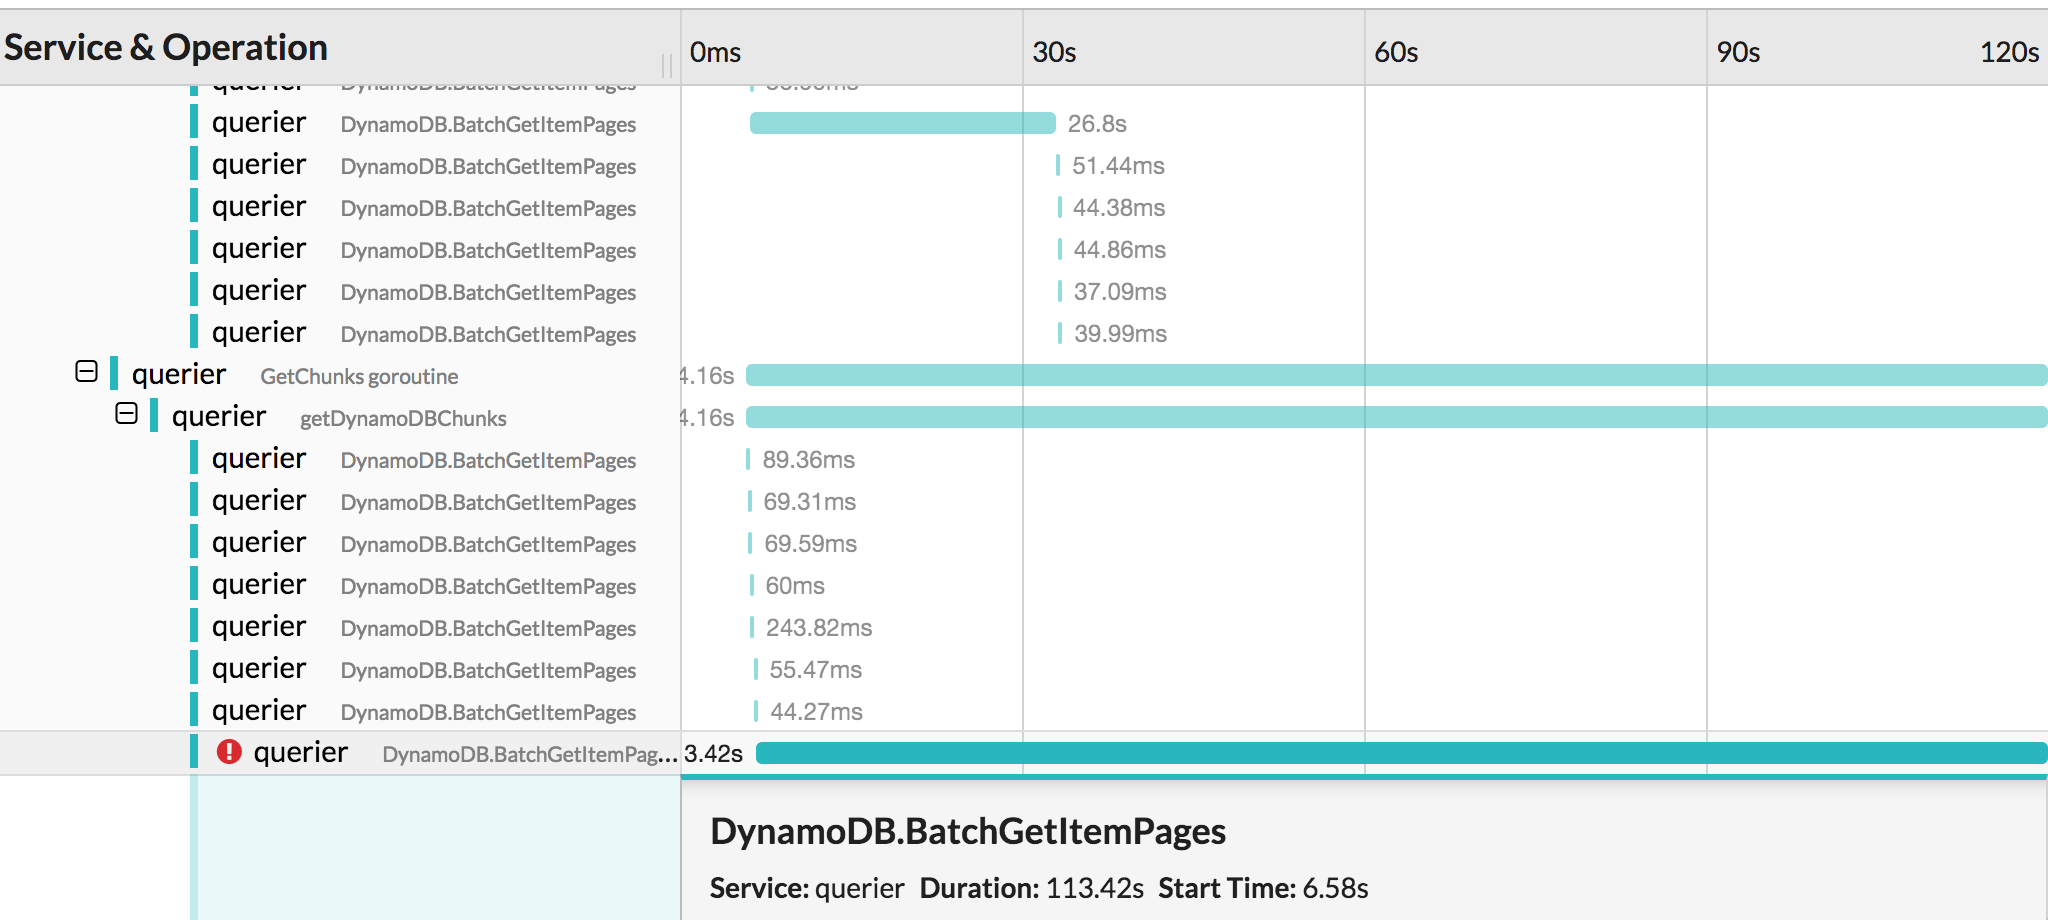Click the GetChunks goroutine operation label
Viewport: 2048px width, 920px height.
click(359, 377)
